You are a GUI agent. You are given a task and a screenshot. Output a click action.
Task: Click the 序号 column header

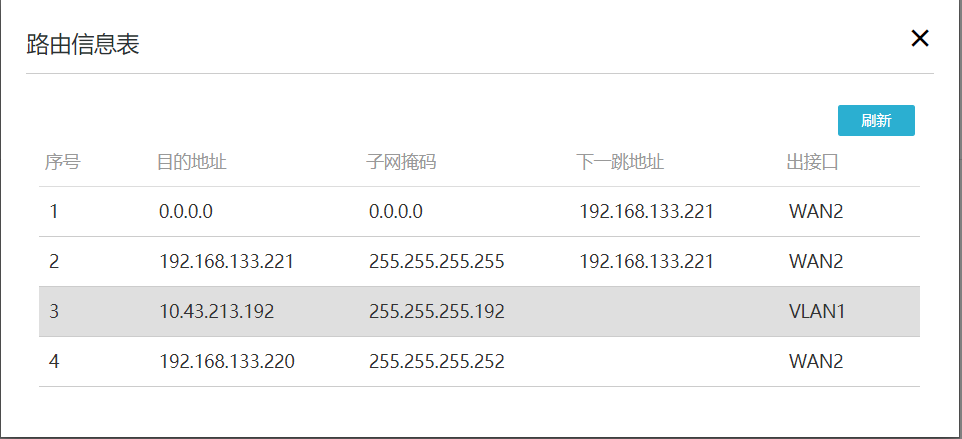62,162
